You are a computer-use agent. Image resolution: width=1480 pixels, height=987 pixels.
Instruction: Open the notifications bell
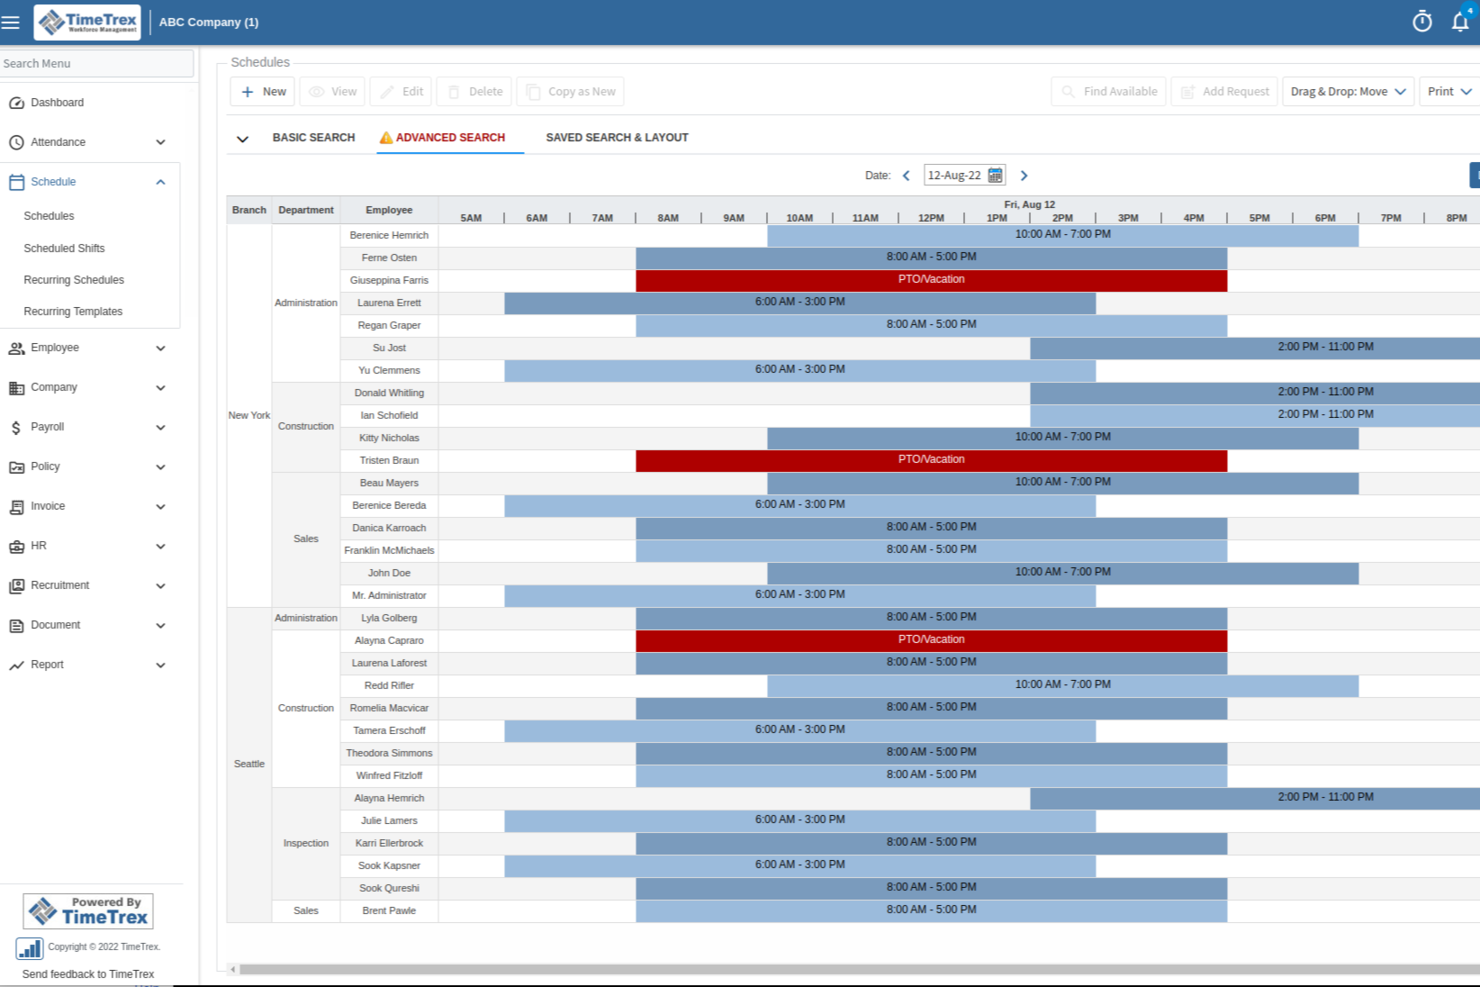[1460, 21]
